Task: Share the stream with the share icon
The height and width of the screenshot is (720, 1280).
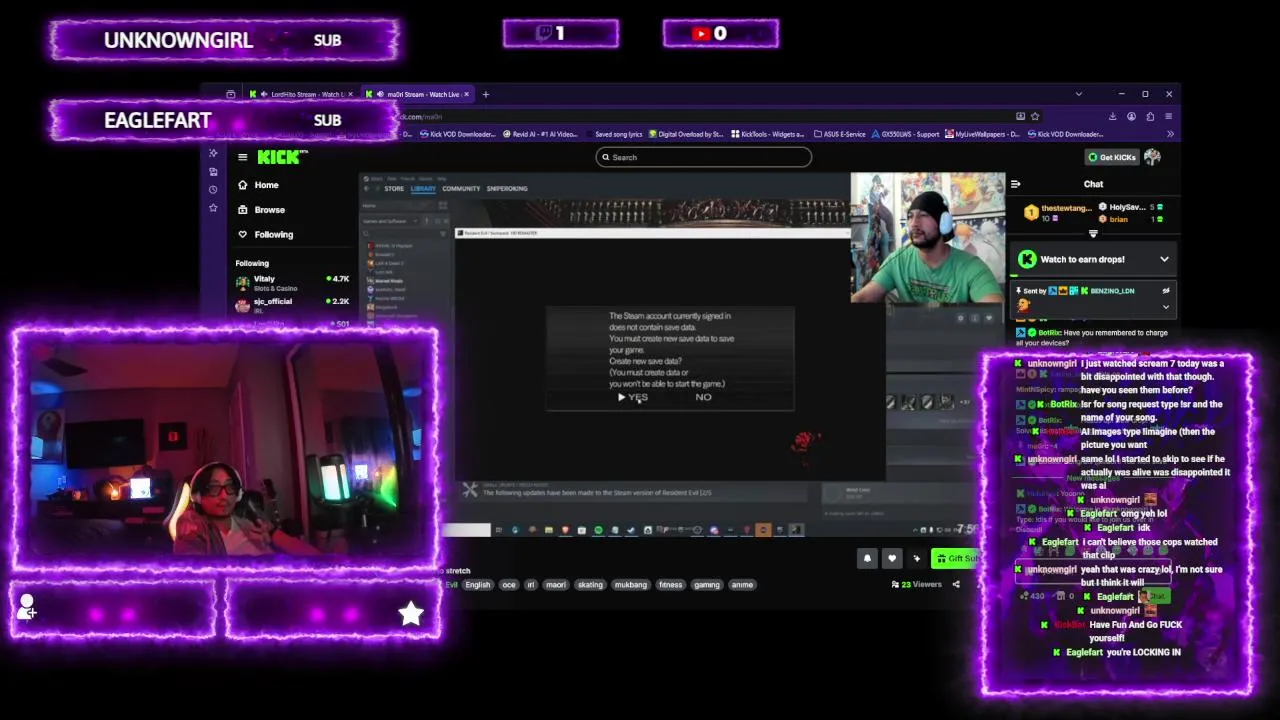Action: tap(956, 584)
